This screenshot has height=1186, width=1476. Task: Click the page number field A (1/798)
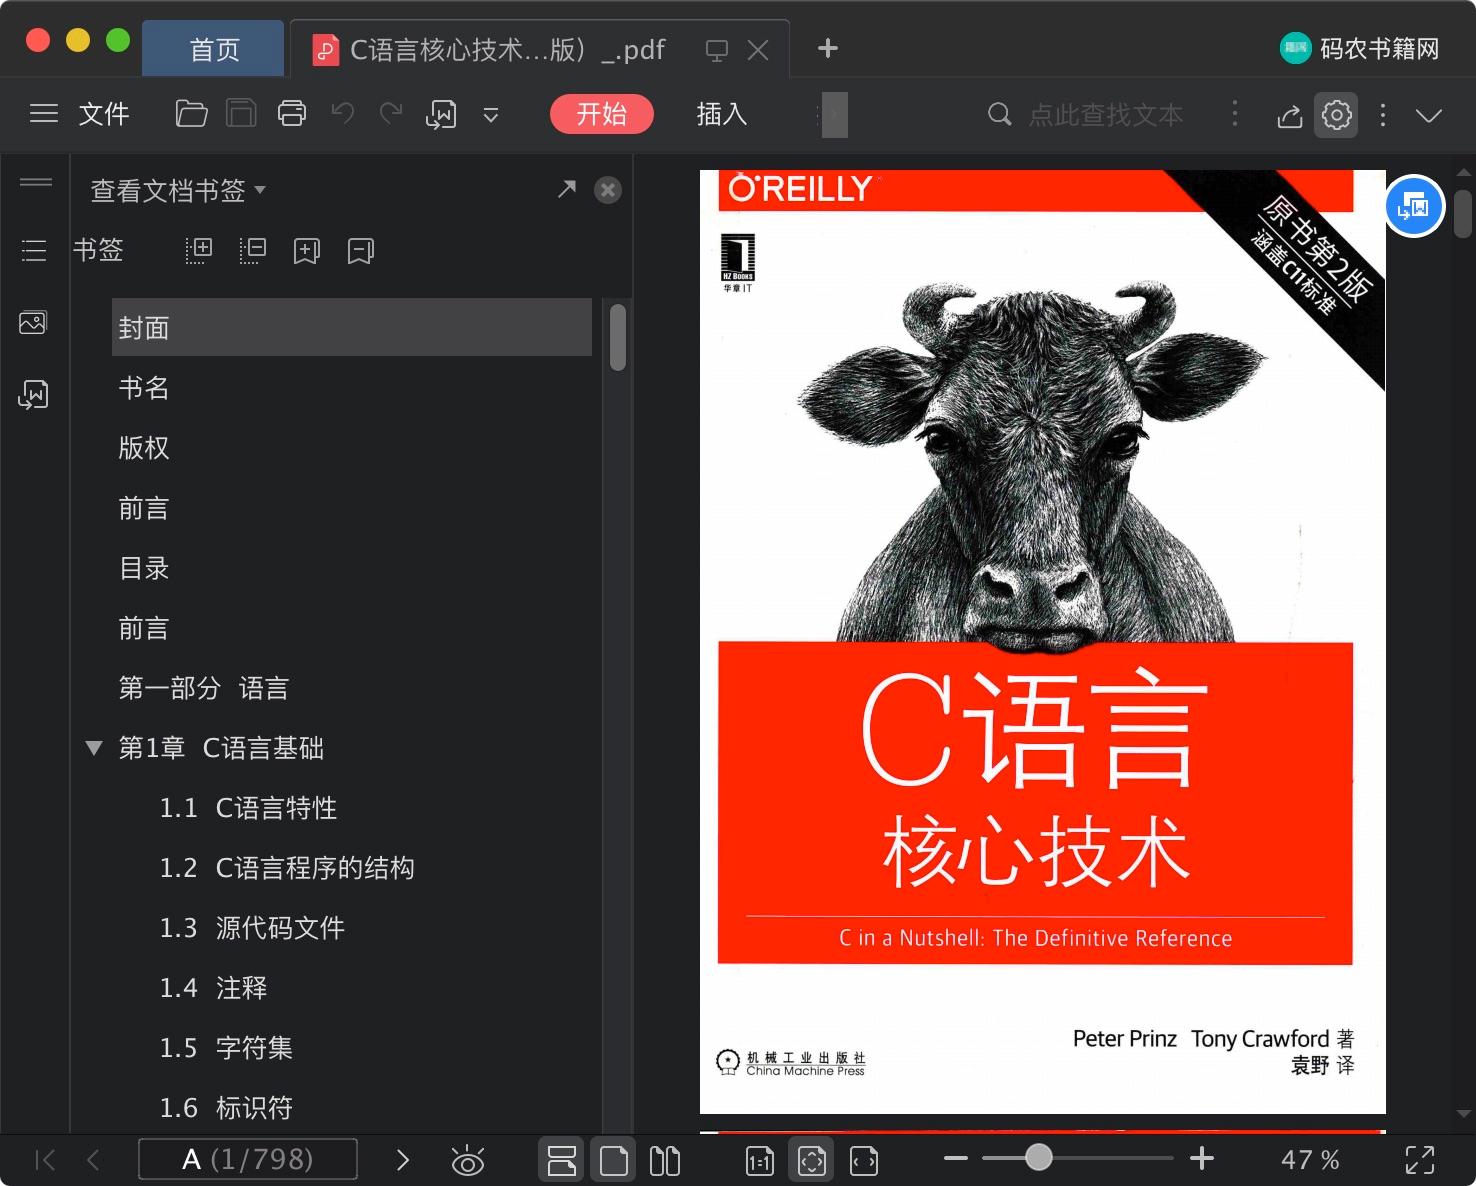point(248,1159)
